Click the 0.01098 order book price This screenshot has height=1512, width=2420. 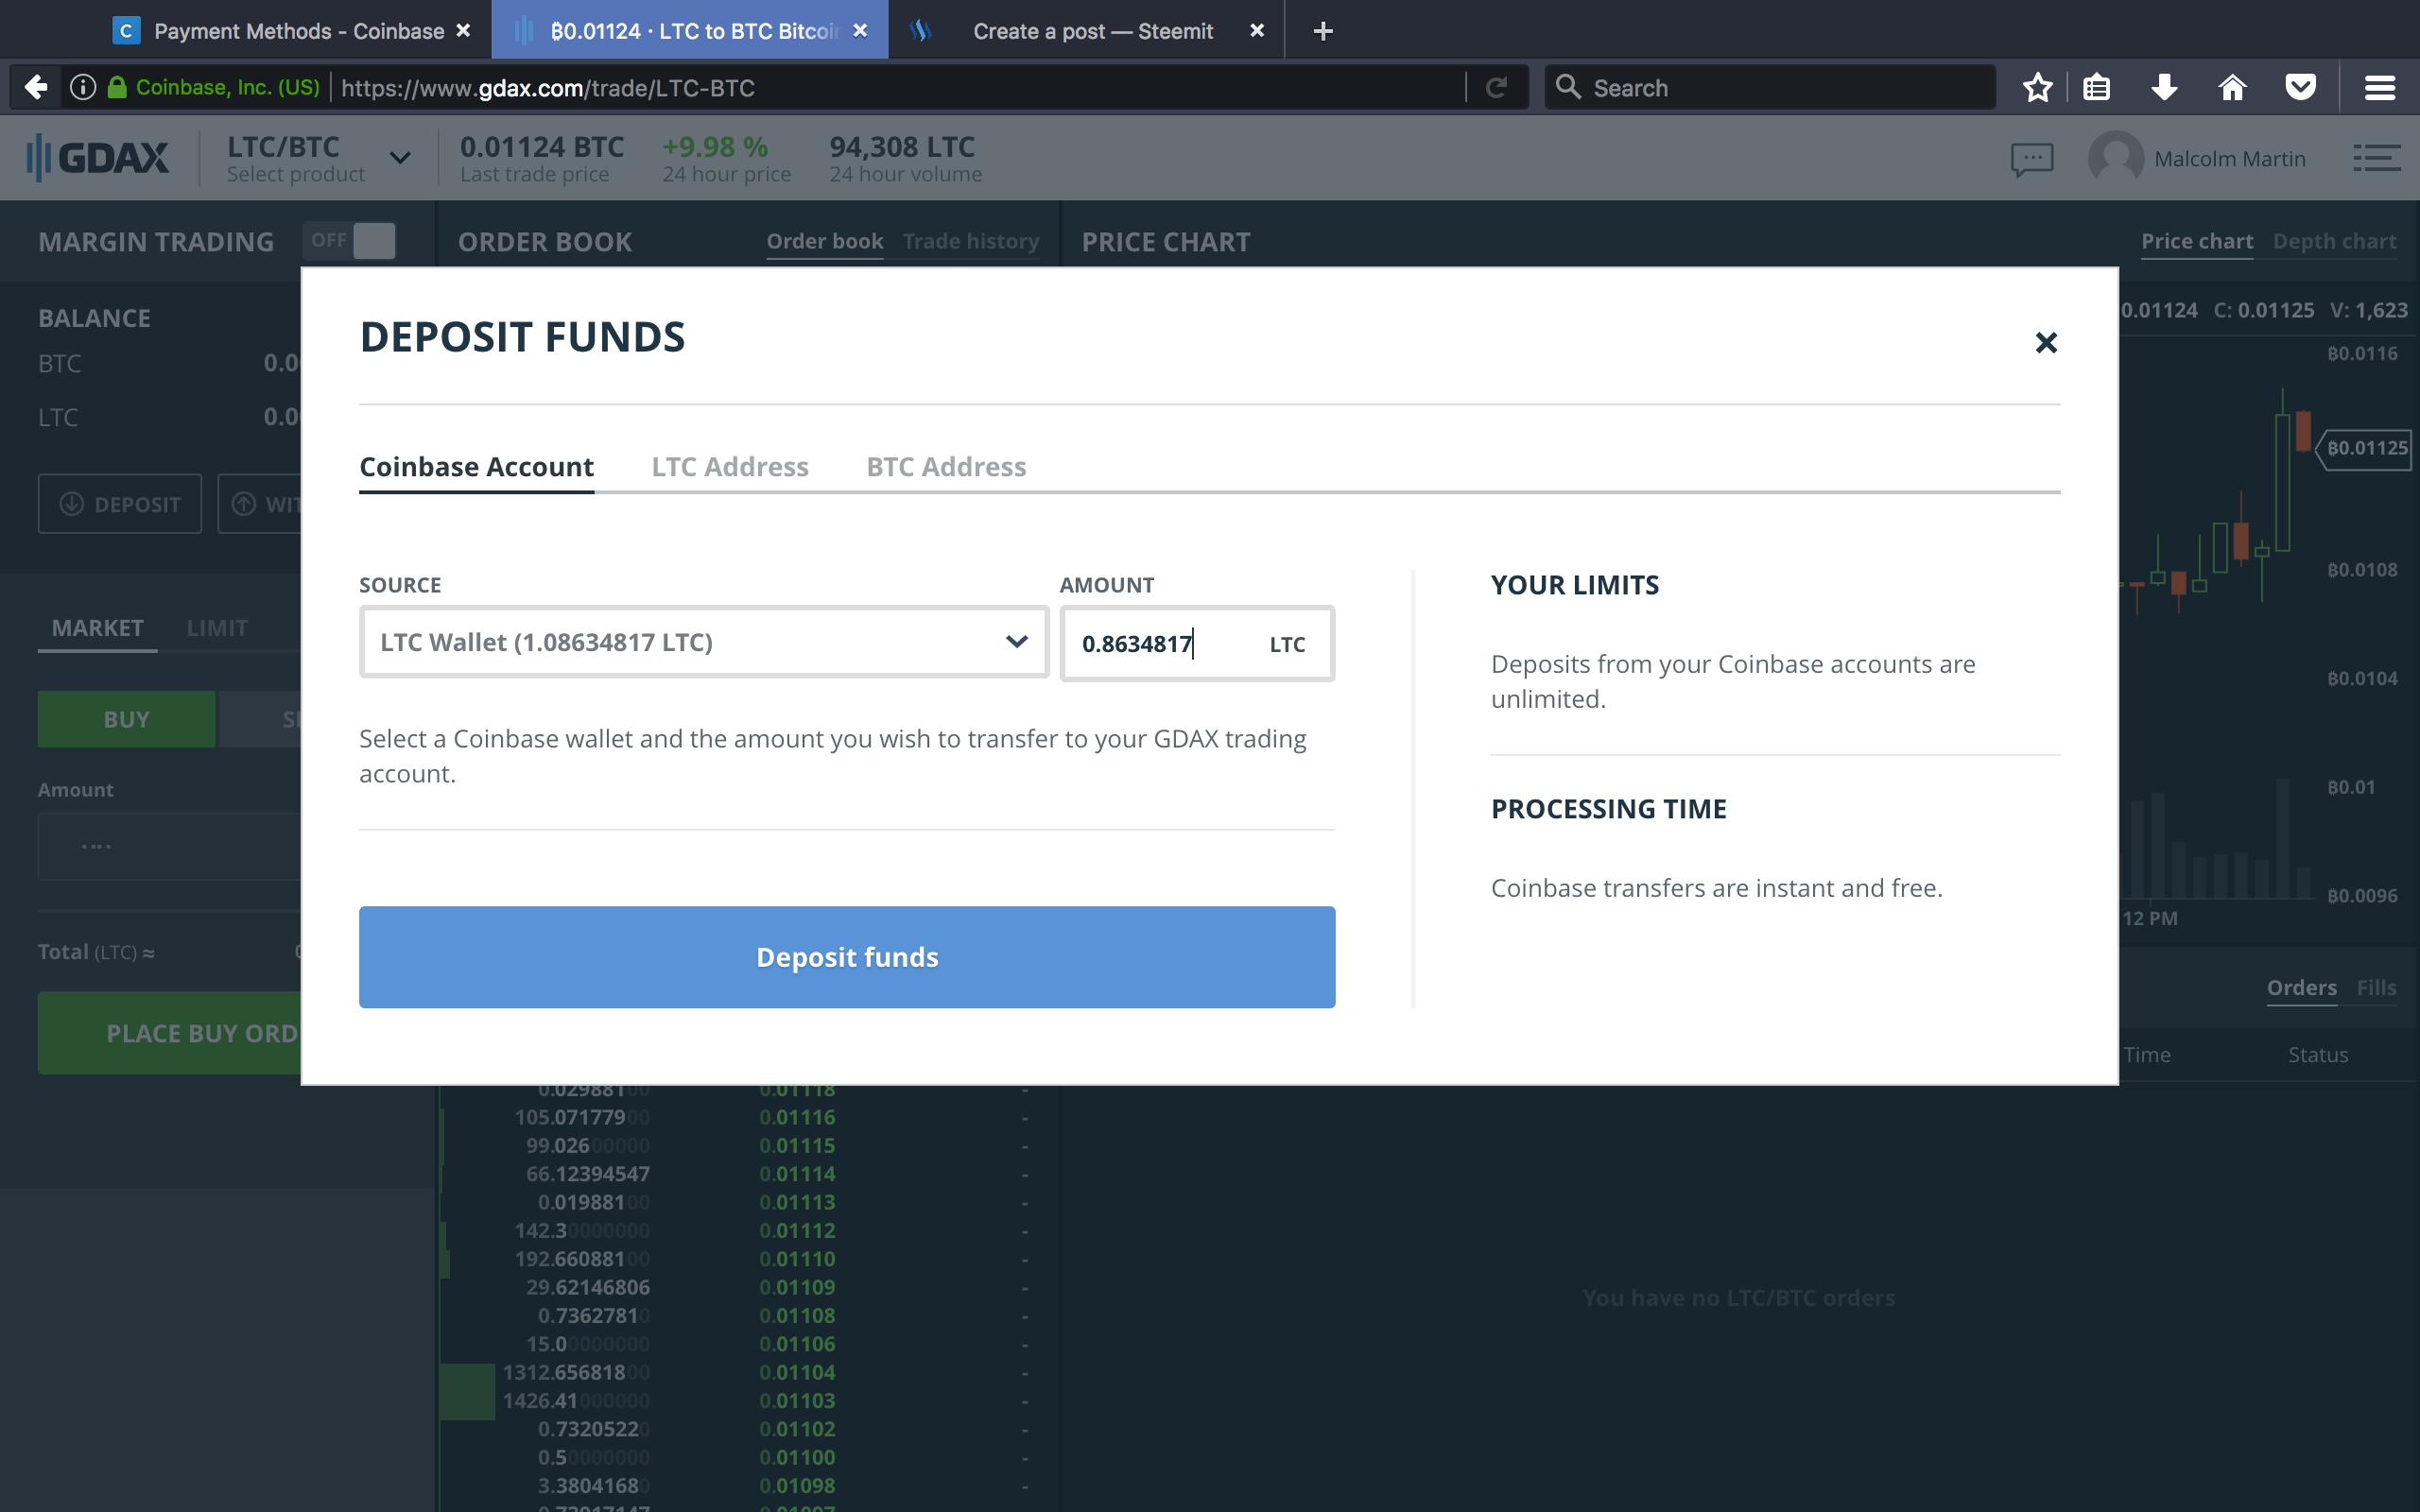[797, 1486]
